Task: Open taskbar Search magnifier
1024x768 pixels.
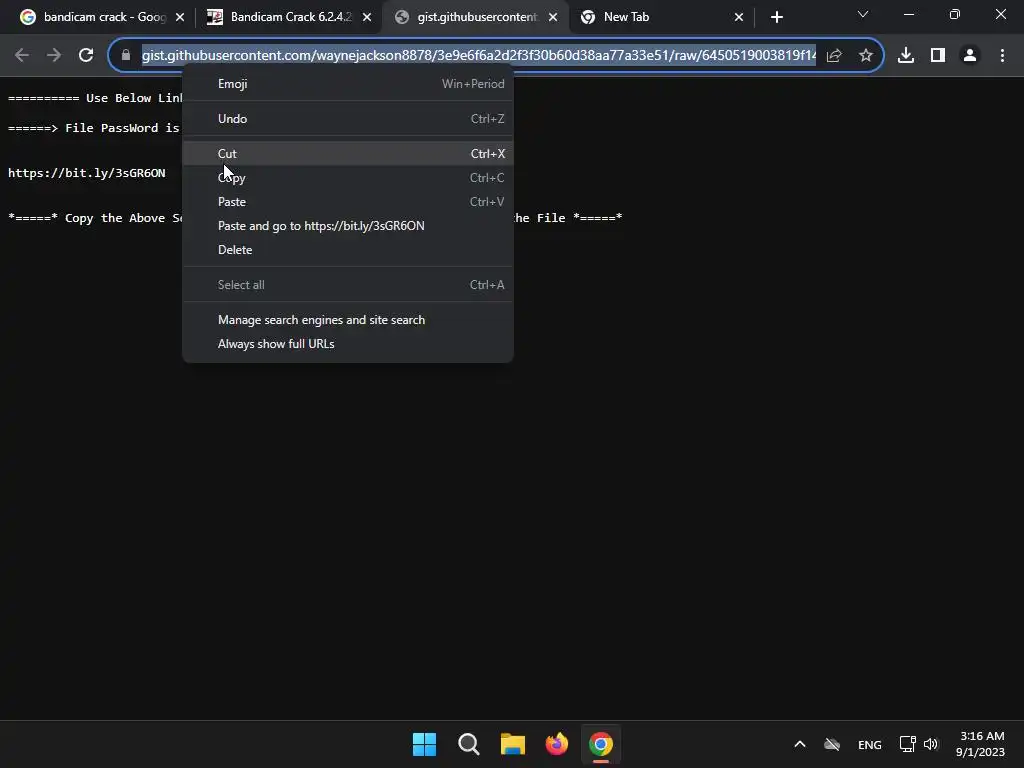Action: pyautogui.click(x=468, y=744)
